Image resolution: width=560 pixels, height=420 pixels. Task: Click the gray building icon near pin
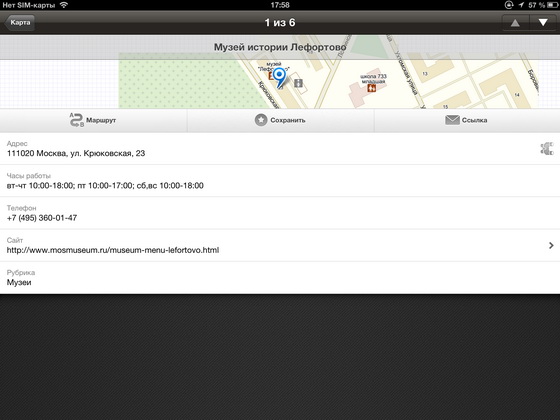(298, 83)
